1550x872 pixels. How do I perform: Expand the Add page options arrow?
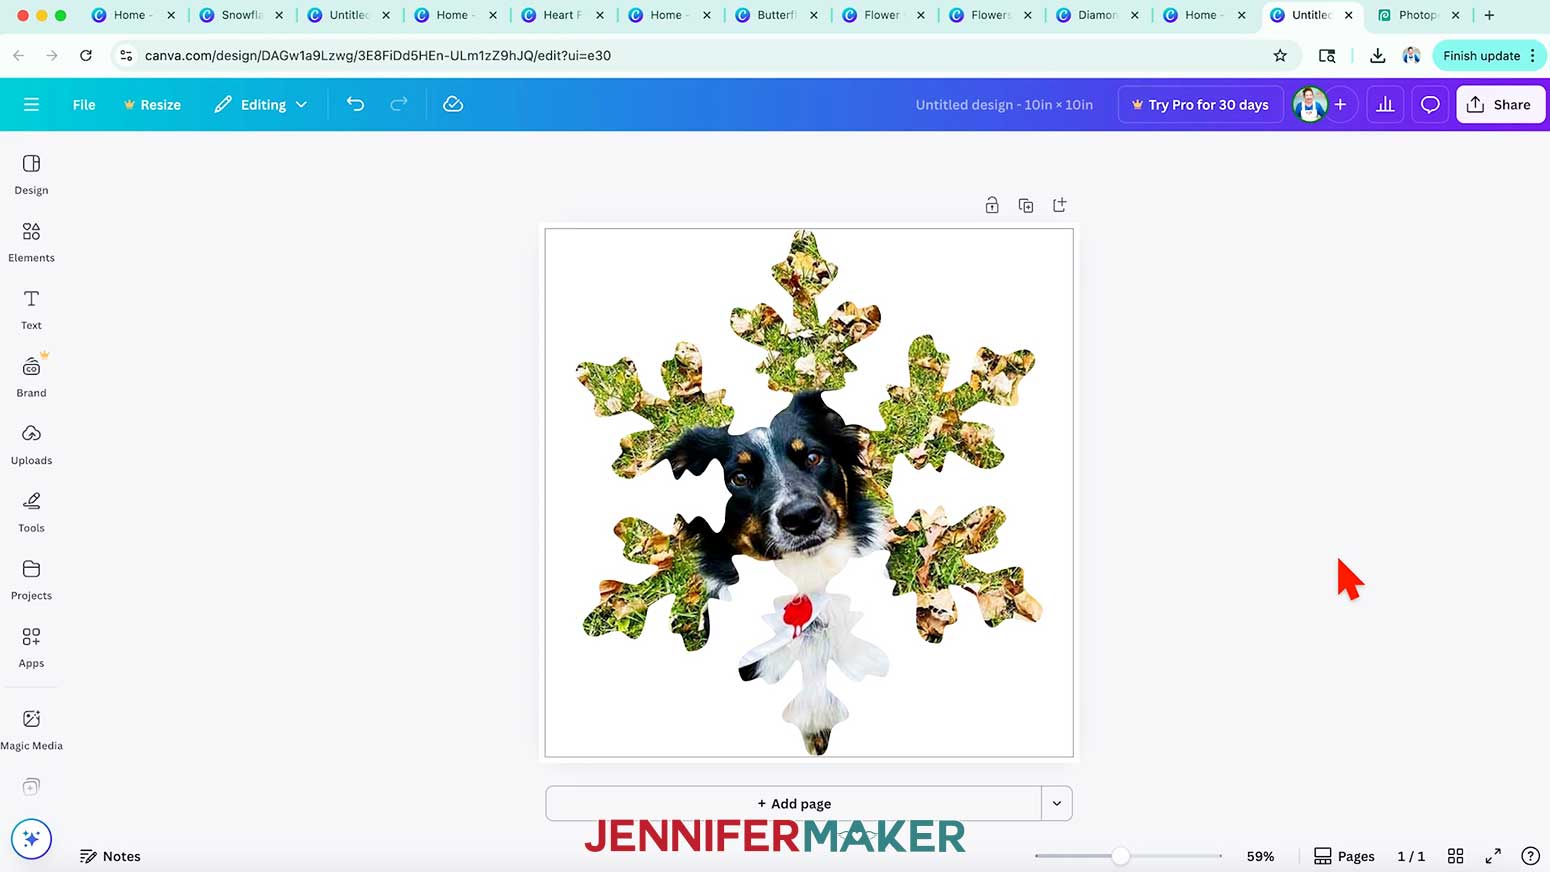coord(1057,803)
